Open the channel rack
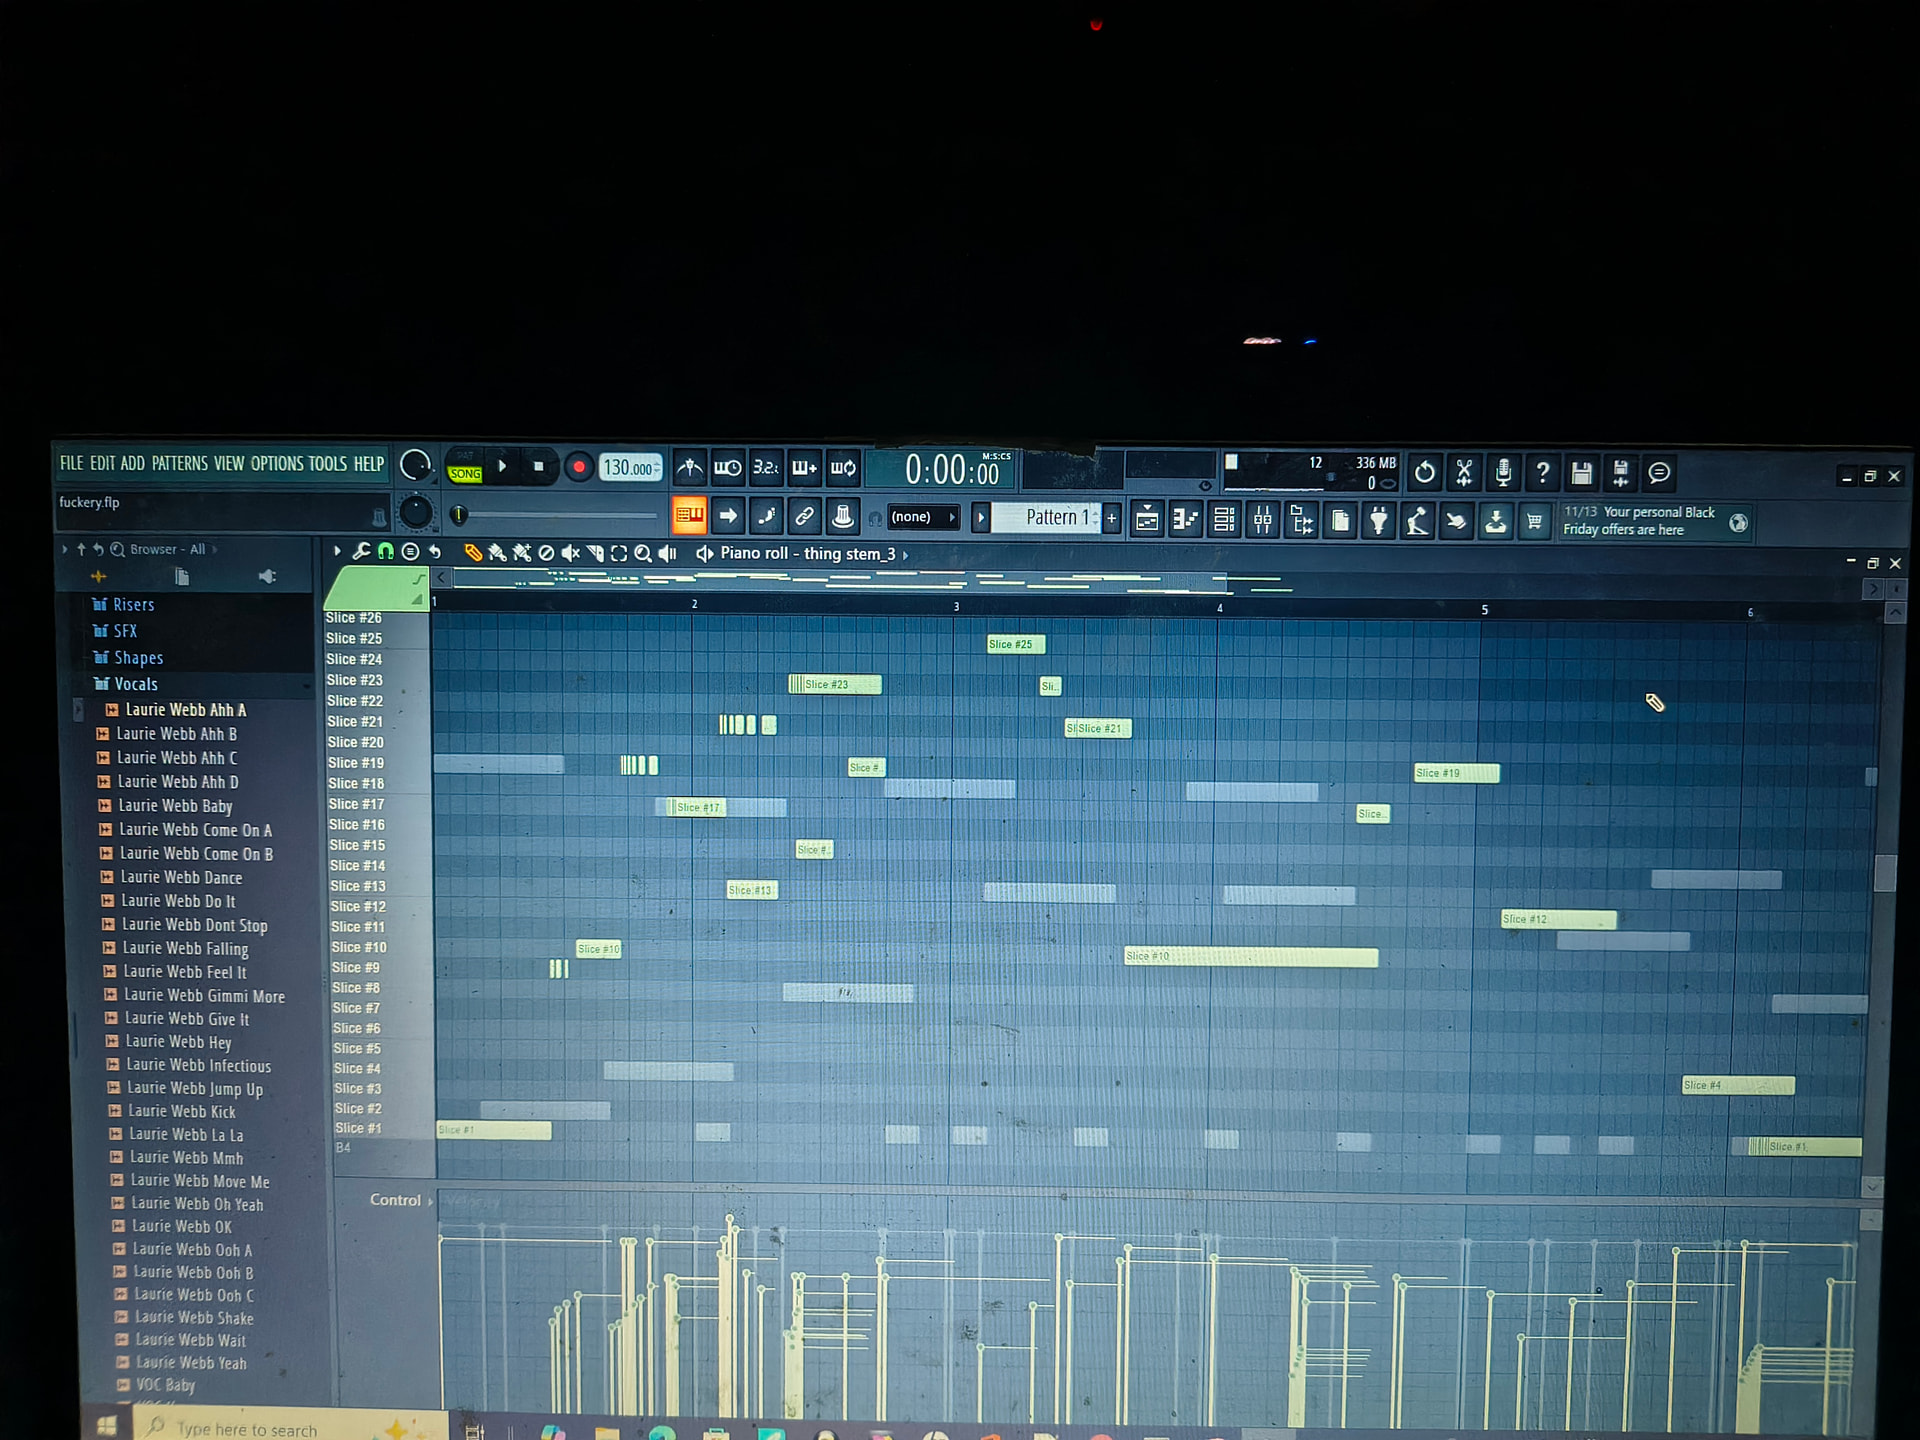Image resolution: width=1920 pixels, height=1440 pixels. [x=1224, y=520]
